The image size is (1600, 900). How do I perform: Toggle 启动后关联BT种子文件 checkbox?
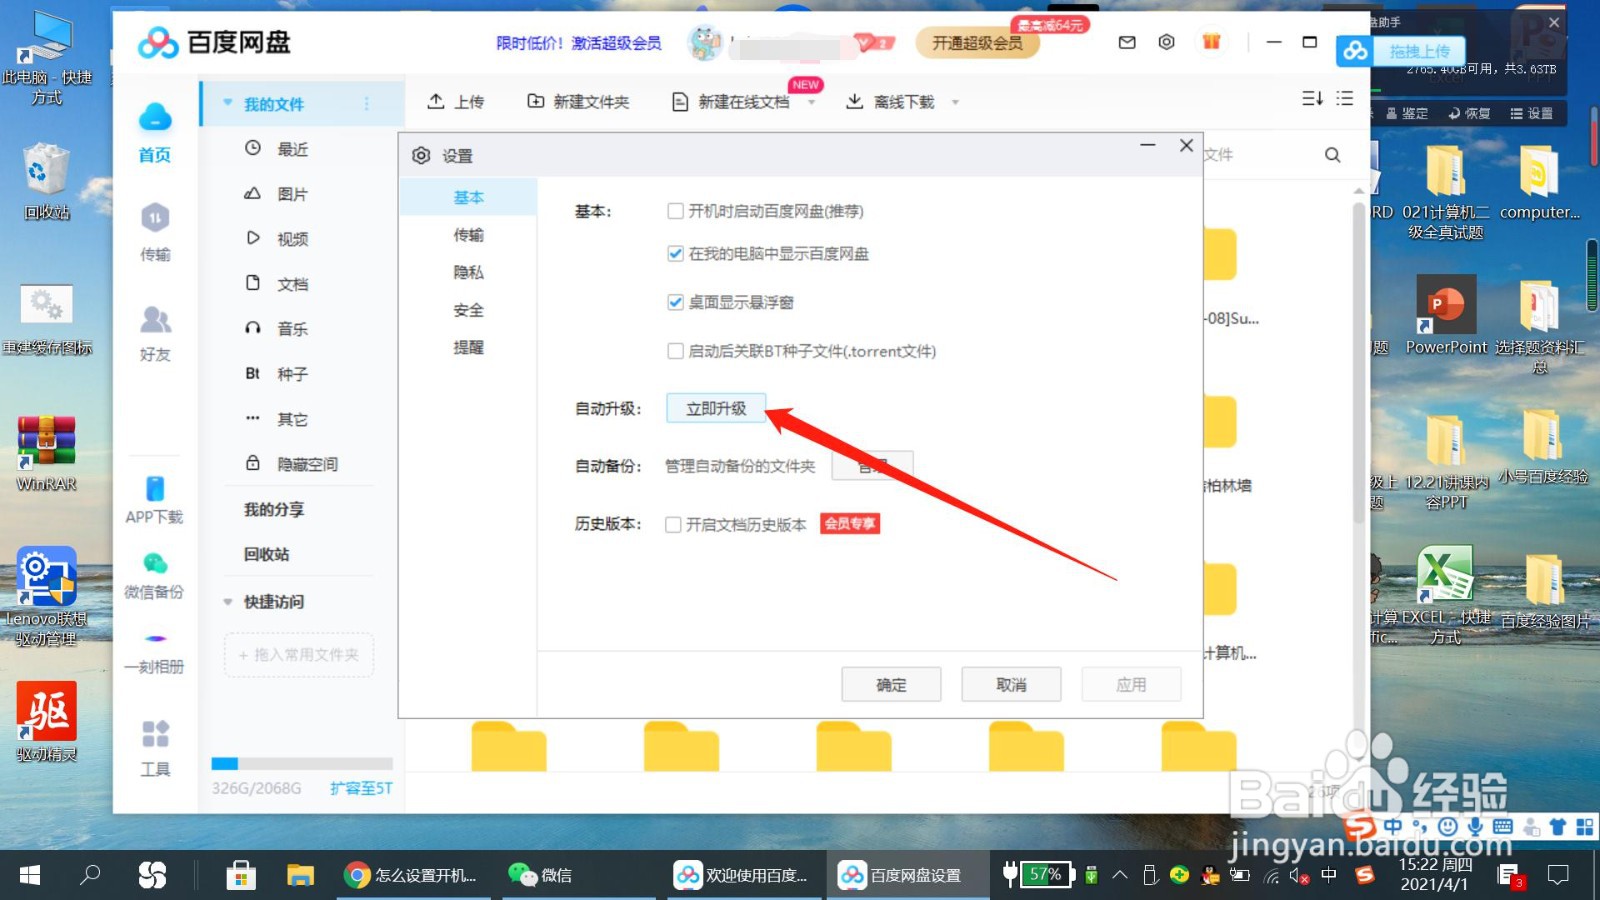676,351
